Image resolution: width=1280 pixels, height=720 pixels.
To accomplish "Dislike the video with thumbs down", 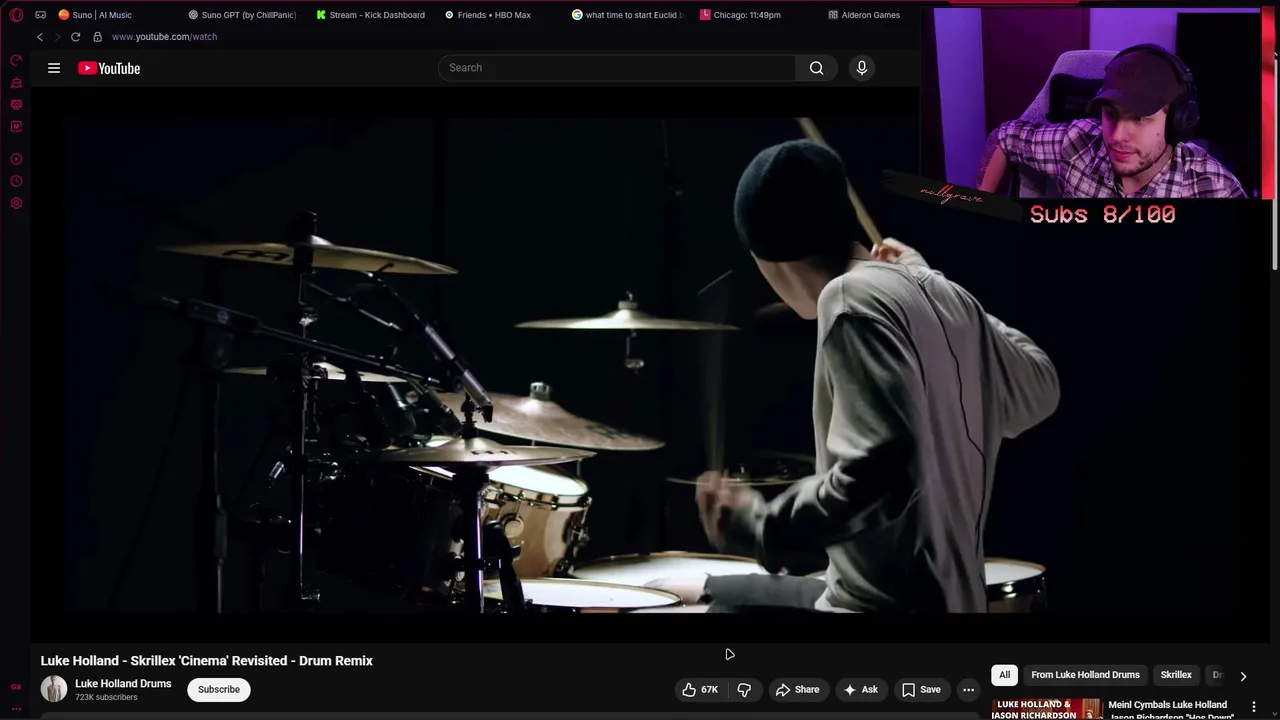I will (x=744, y=689).
